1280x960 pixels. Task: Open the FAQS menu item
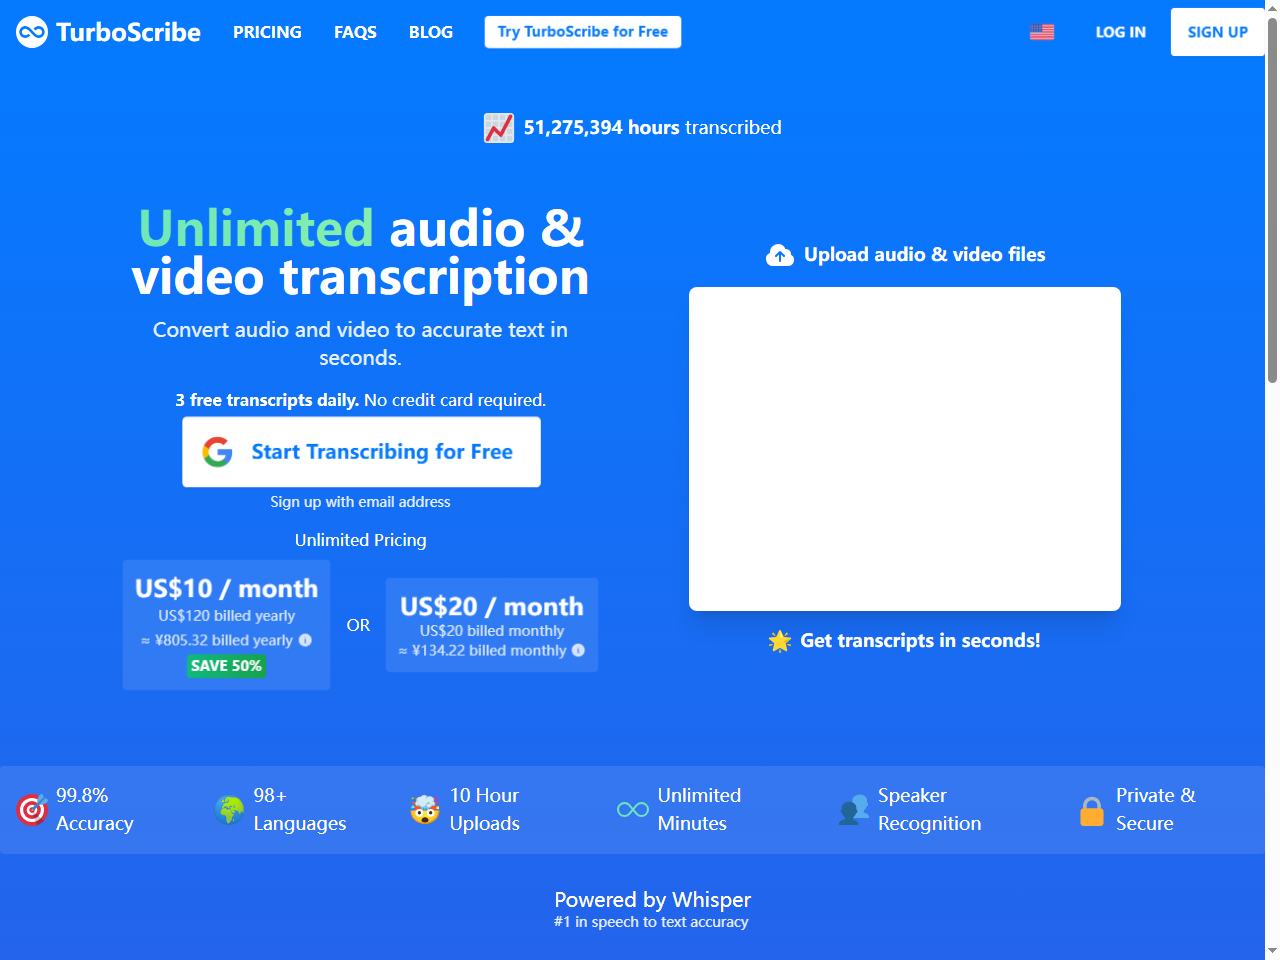[355, 32]
